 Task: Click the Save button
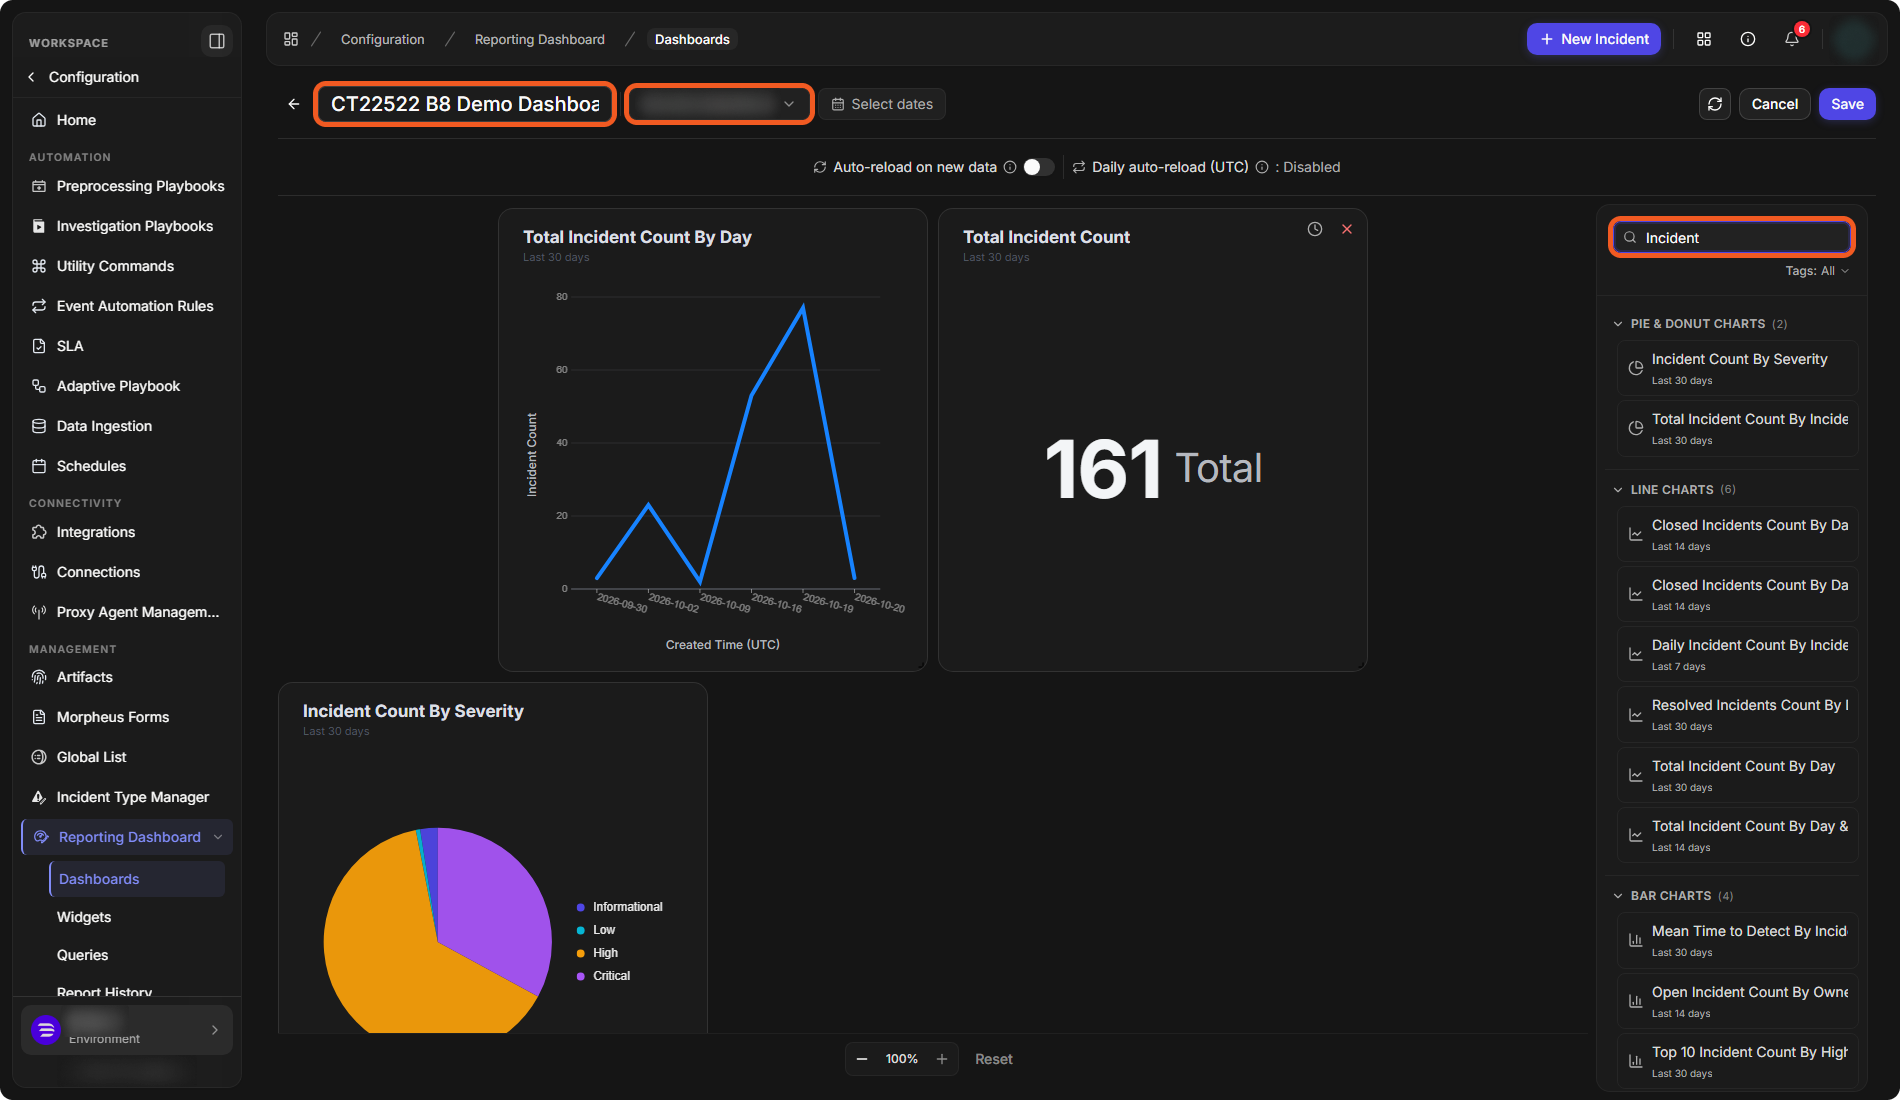[x=1847, y=104]
